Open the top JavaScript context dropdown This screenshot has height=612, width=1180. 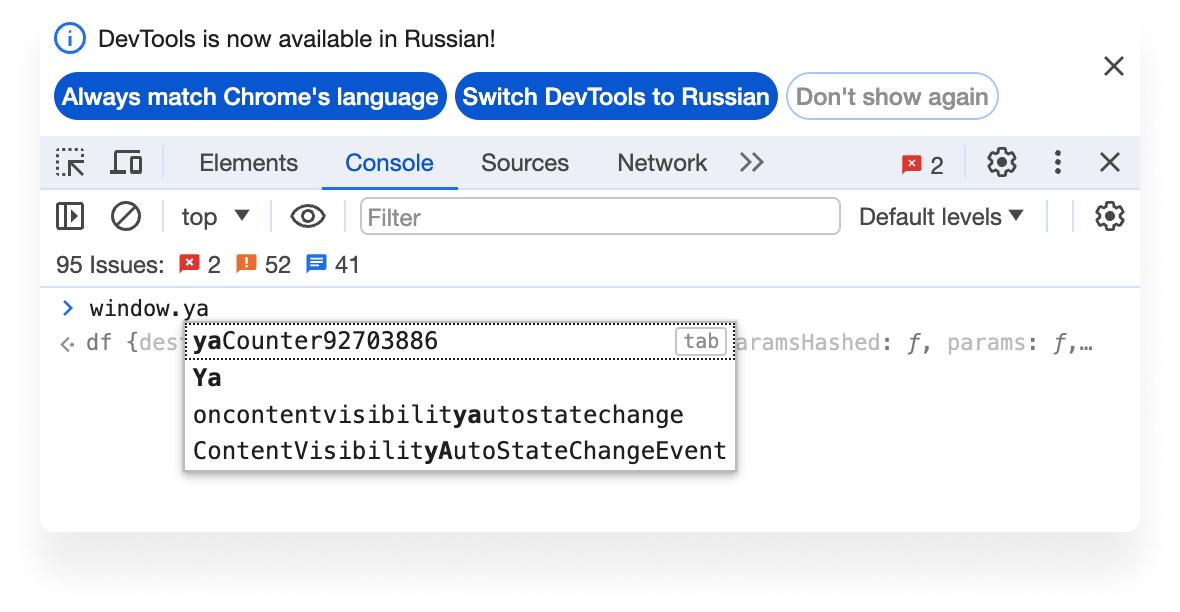[x=215, y=217]
